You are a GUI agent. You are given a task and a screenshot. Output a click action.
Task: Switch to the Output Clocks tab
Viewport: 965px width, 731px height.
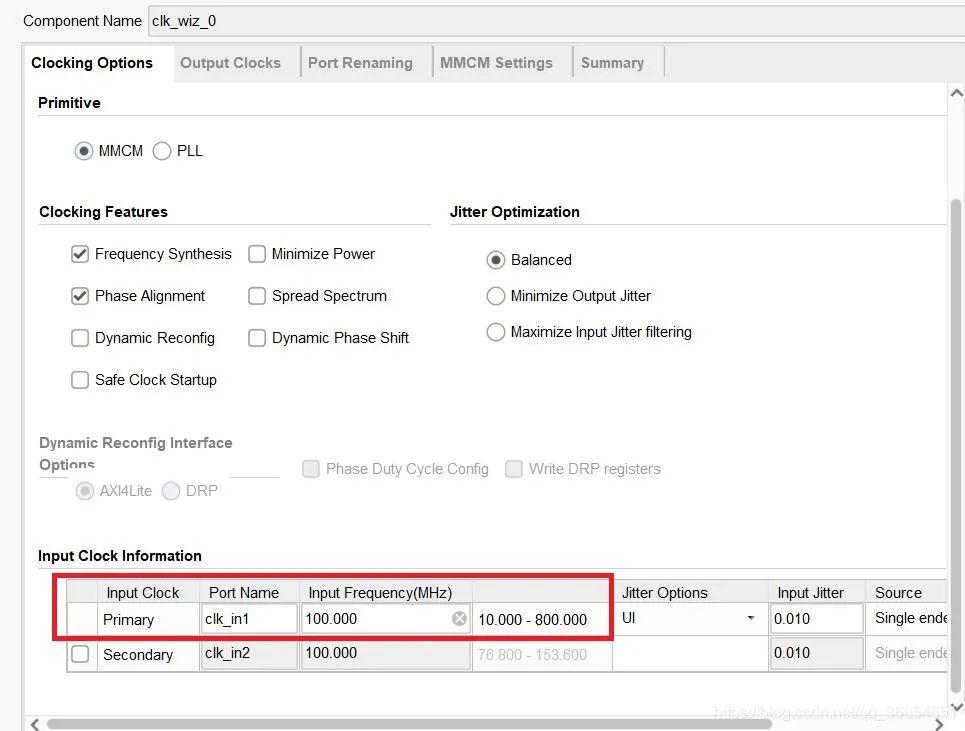pos(230,62)
